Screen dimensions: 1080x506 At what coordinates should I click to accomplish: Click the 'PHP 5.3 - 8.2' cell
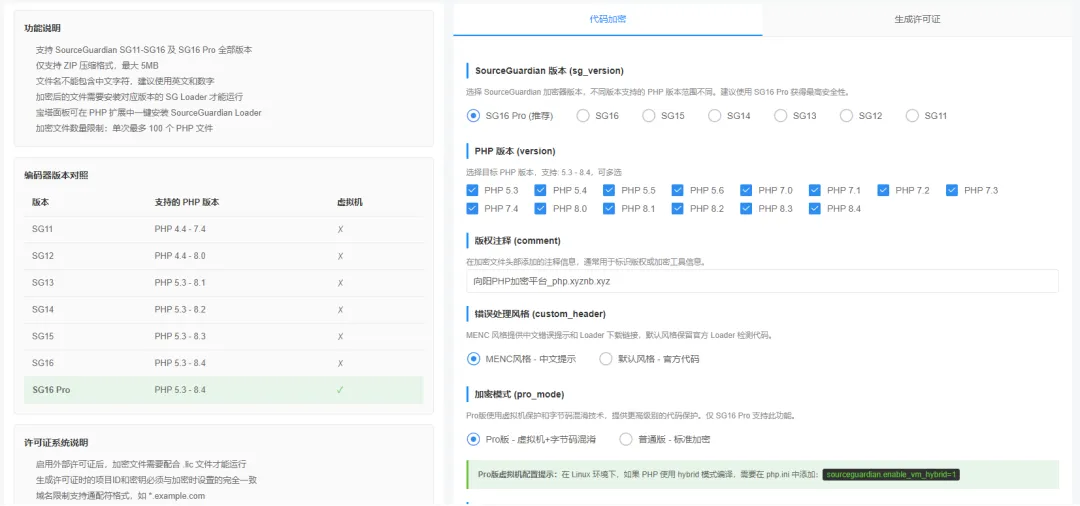[x=180, y=310]
